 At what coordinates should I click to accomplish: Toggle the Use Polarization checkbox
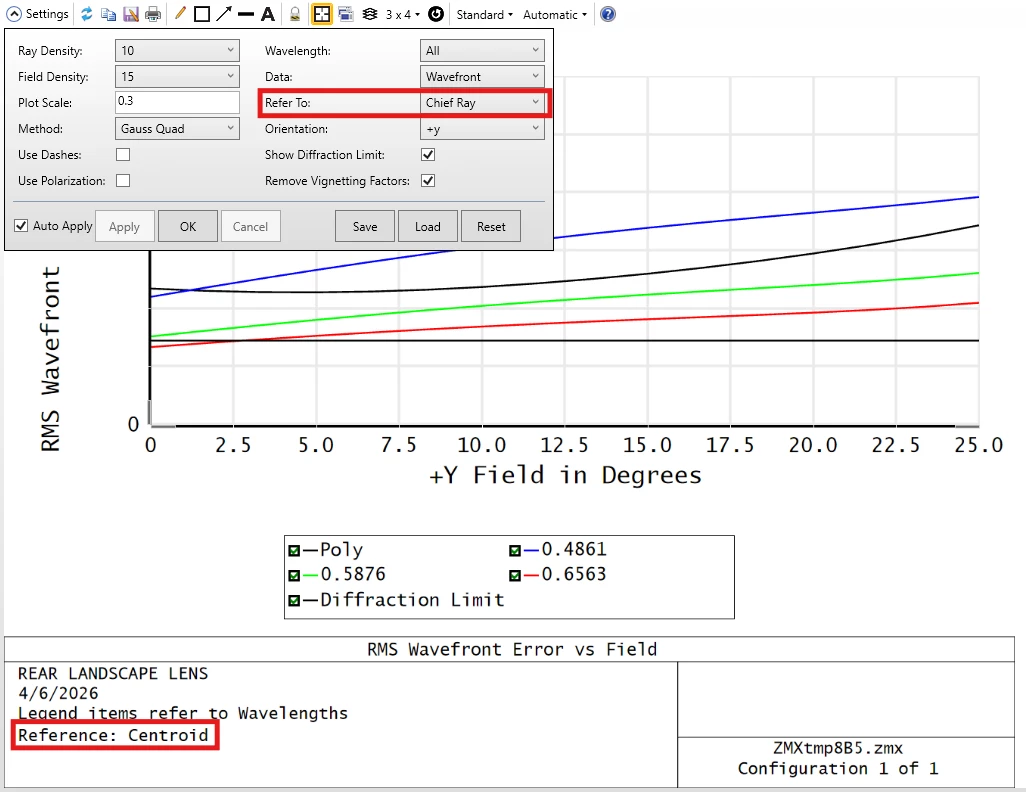click(123, 181)
